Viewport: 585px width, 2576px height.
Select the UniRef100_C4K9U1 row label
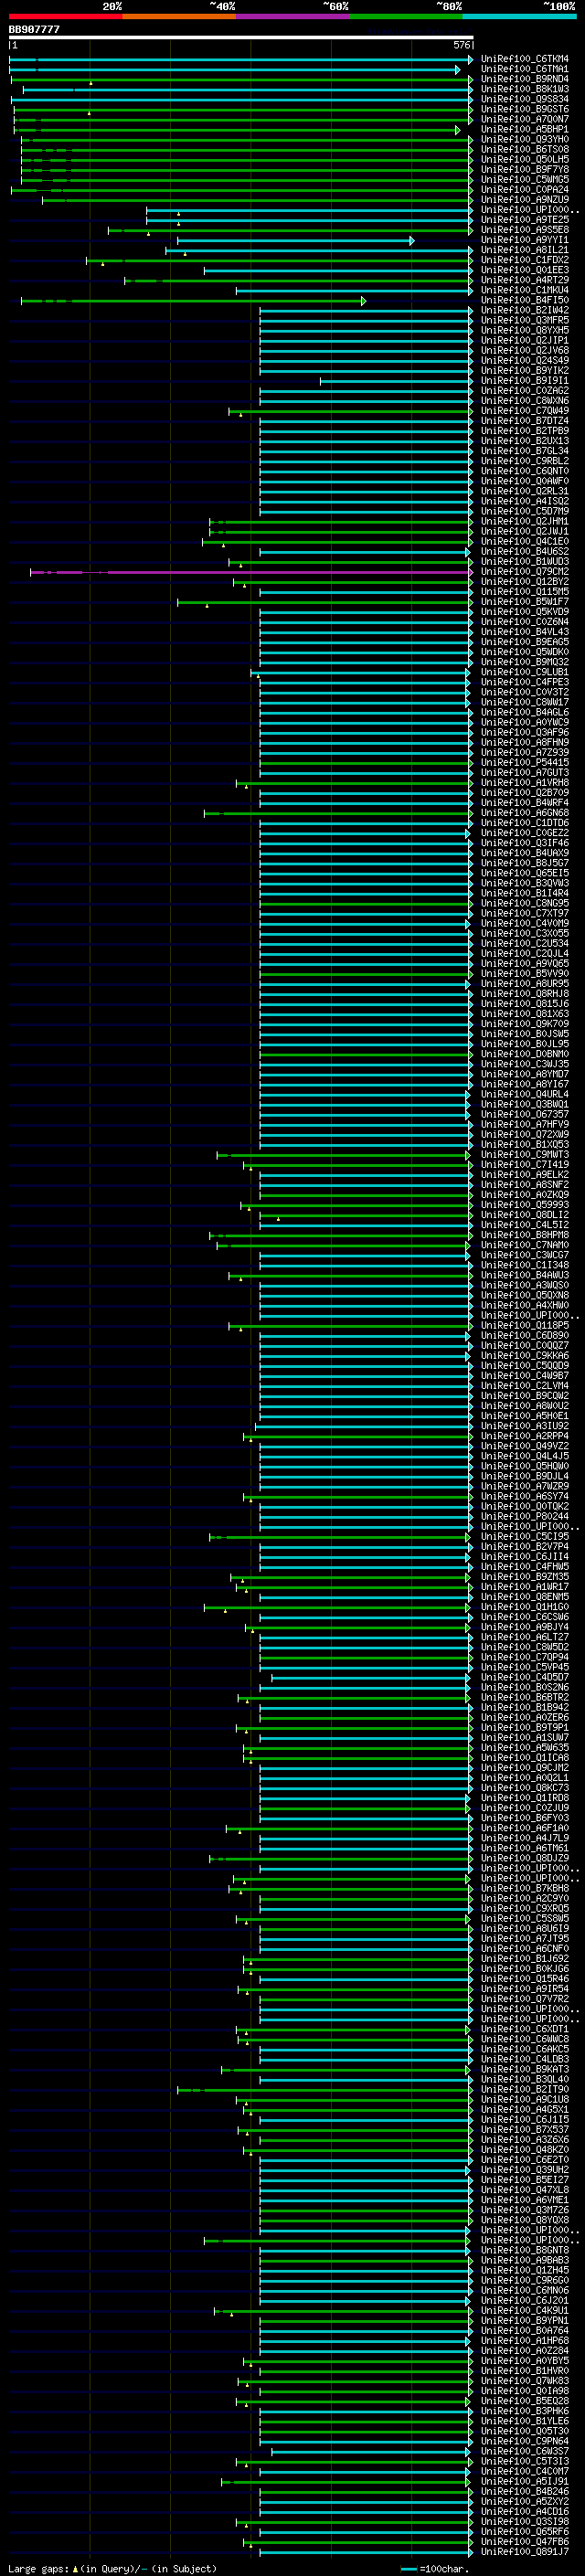point(525,2310)
